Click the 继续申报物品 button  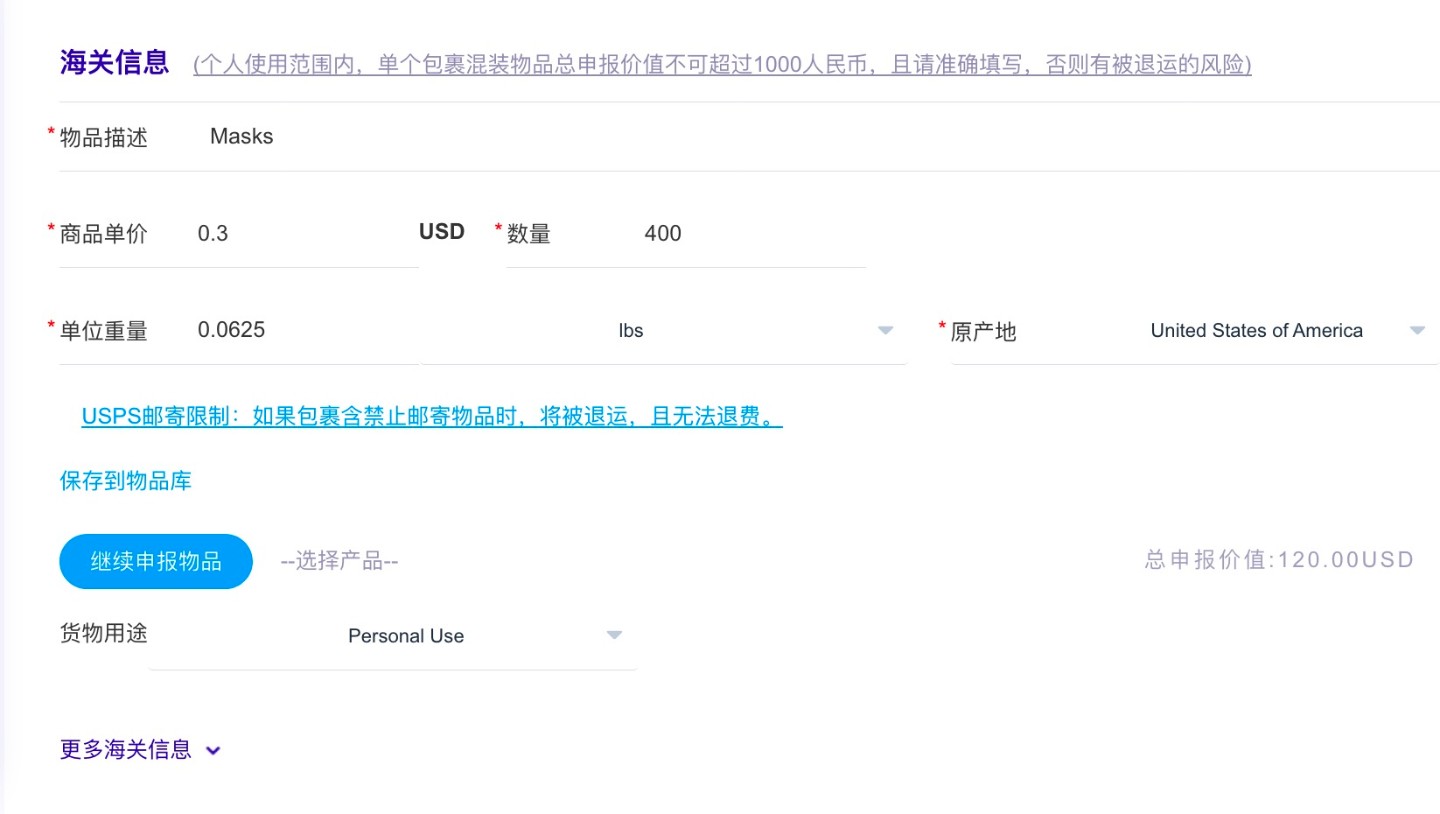[x=156, y=561]
